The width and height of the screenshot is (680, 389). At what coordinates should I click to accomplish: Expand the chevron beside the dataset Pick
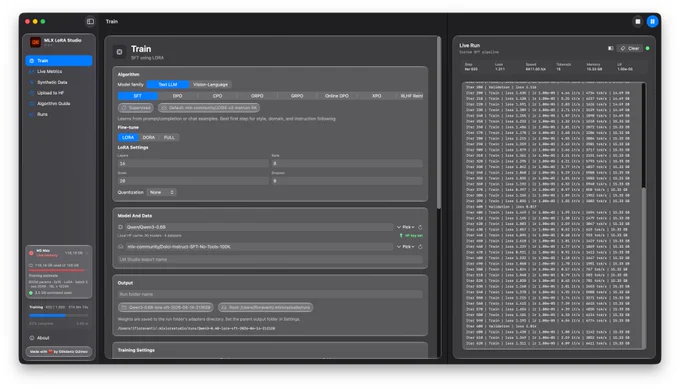pyautogui.click(x=399, y=247)
